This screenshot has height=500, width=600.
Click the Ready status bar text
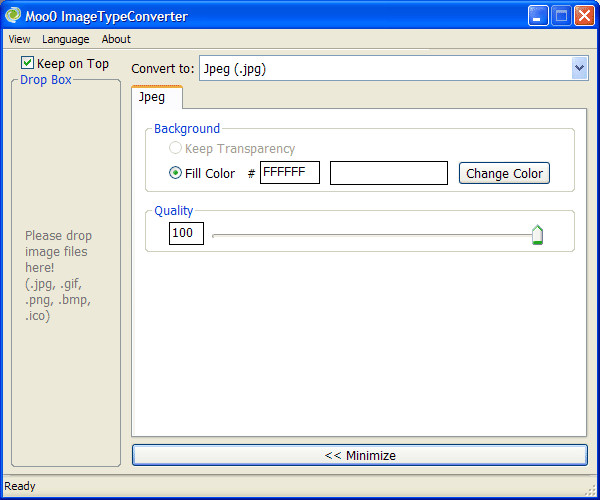tap(20, 486)
